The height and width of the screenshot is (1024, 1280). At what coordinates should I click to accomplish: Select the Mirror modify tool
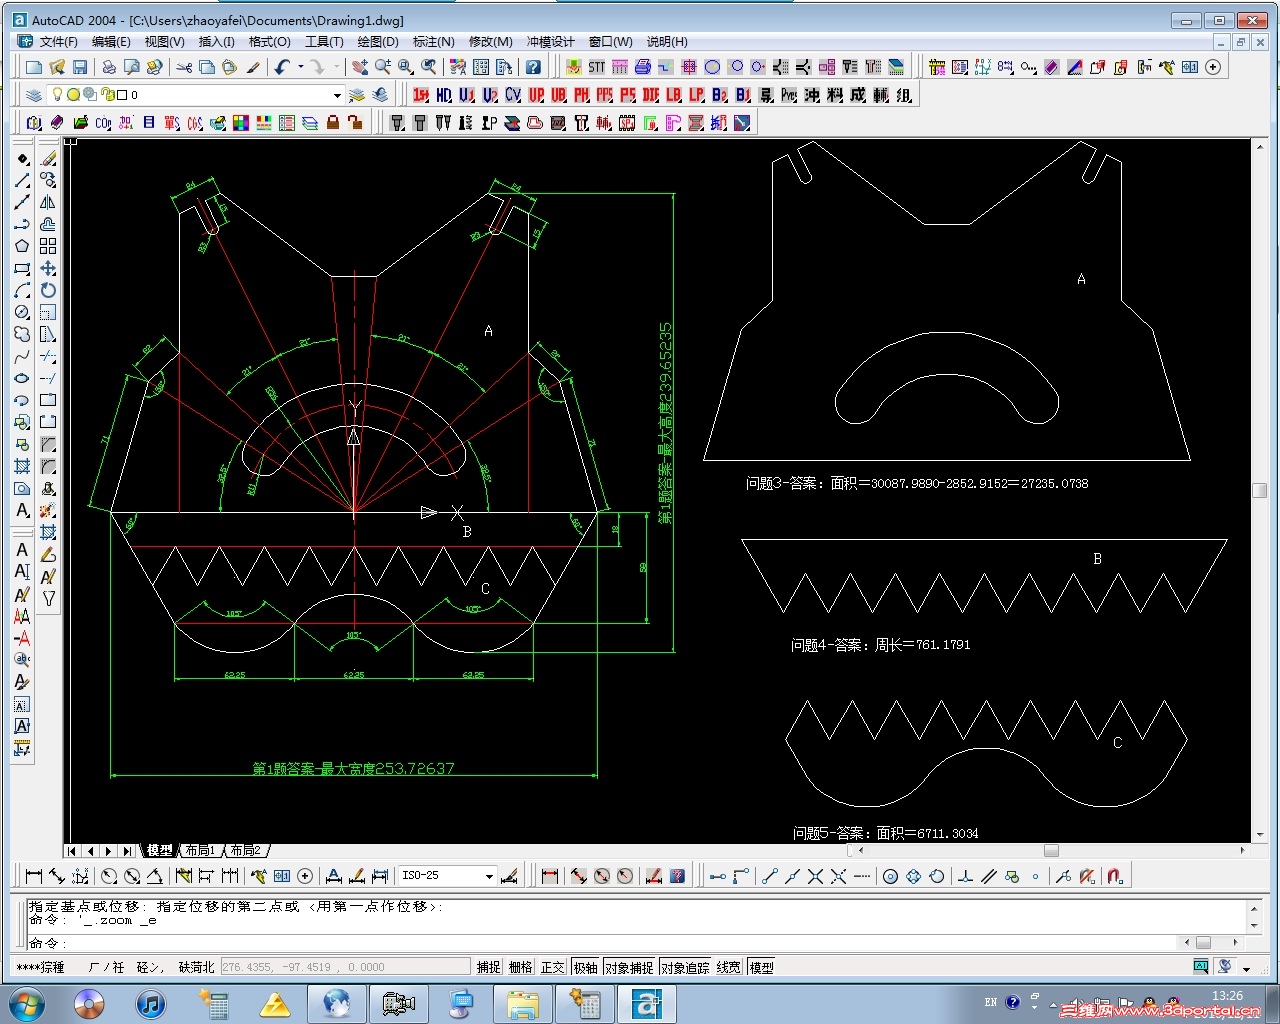point(48,202)
